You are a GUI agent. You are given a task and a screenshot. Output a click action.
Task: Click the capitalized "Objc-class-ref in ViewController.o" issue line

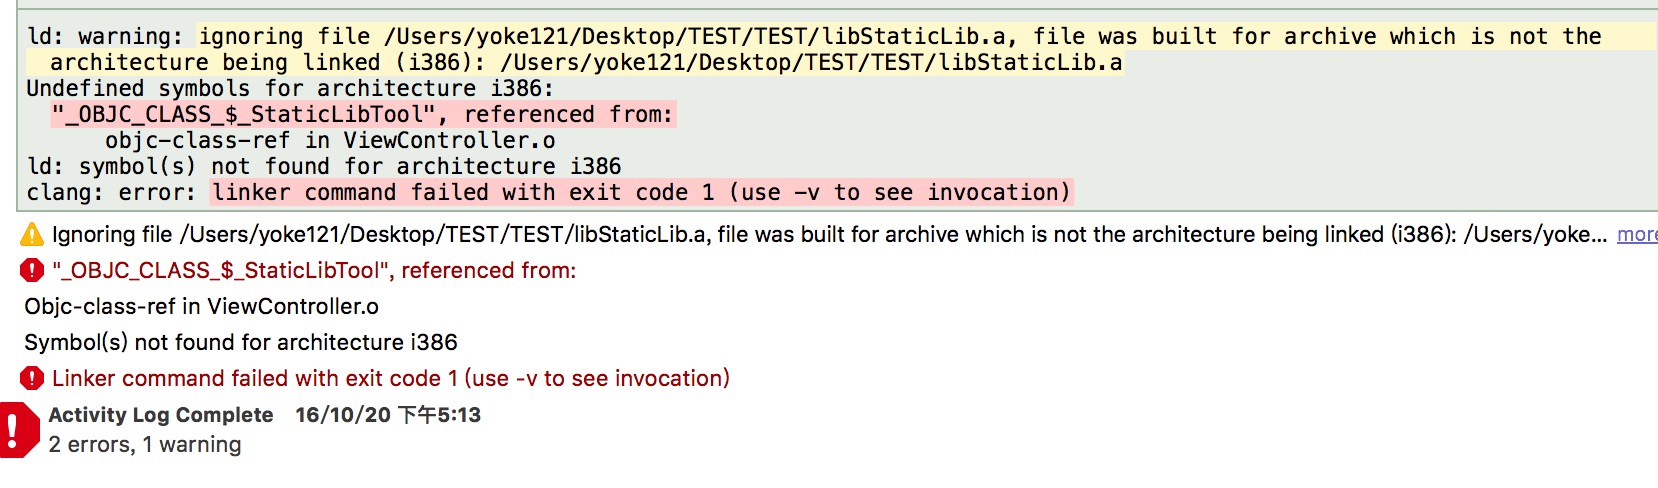(202, 306)
